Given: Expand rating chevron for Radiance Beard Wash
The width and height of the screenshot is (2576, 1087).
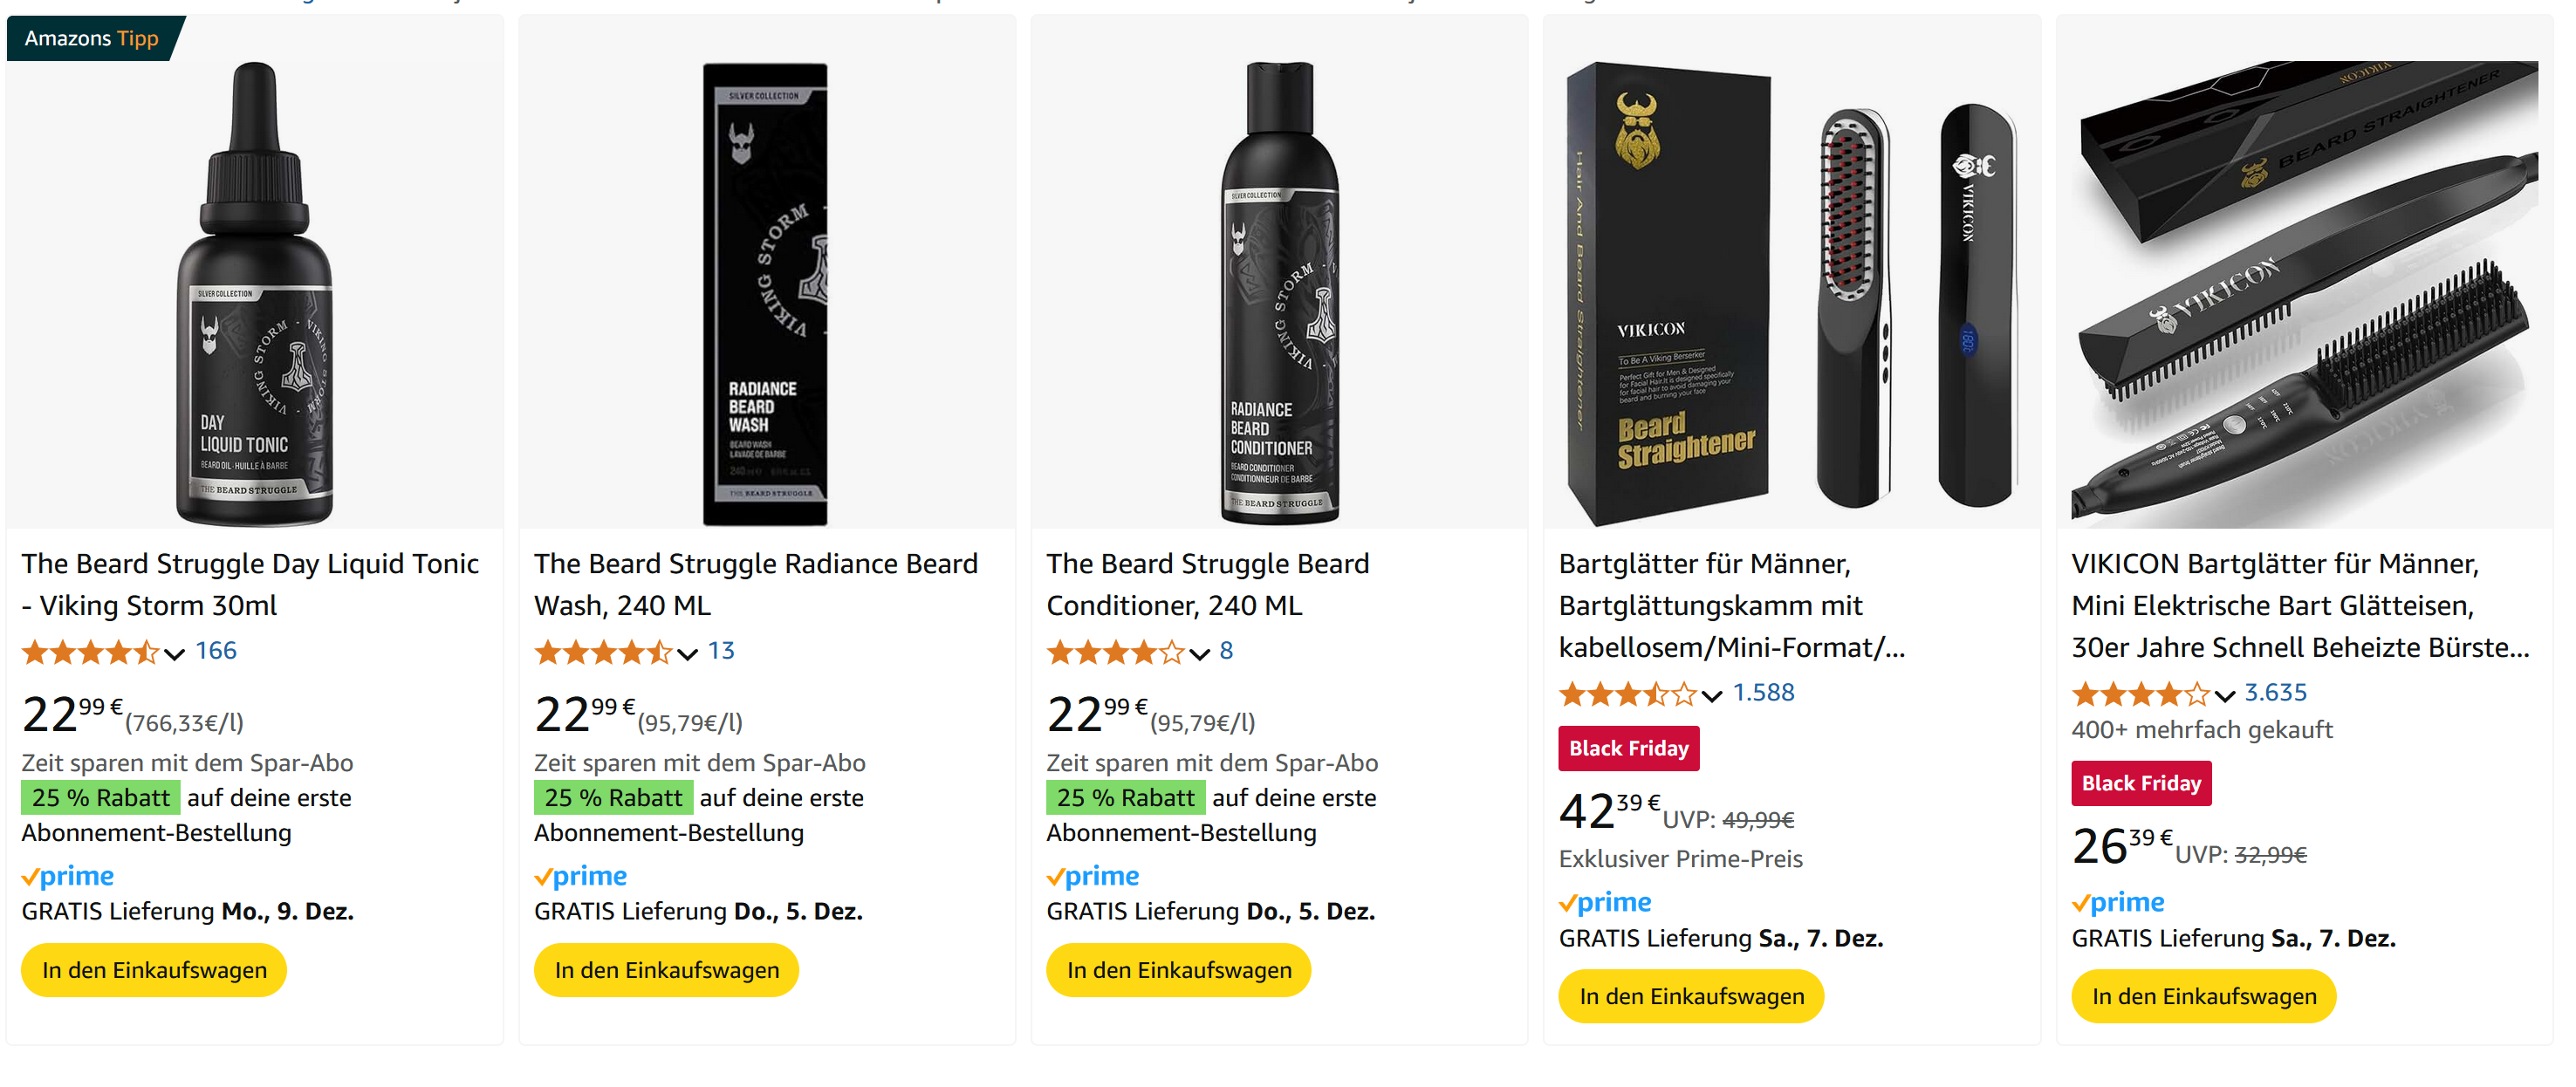Looking at the screenshot, I should [687, 654].
